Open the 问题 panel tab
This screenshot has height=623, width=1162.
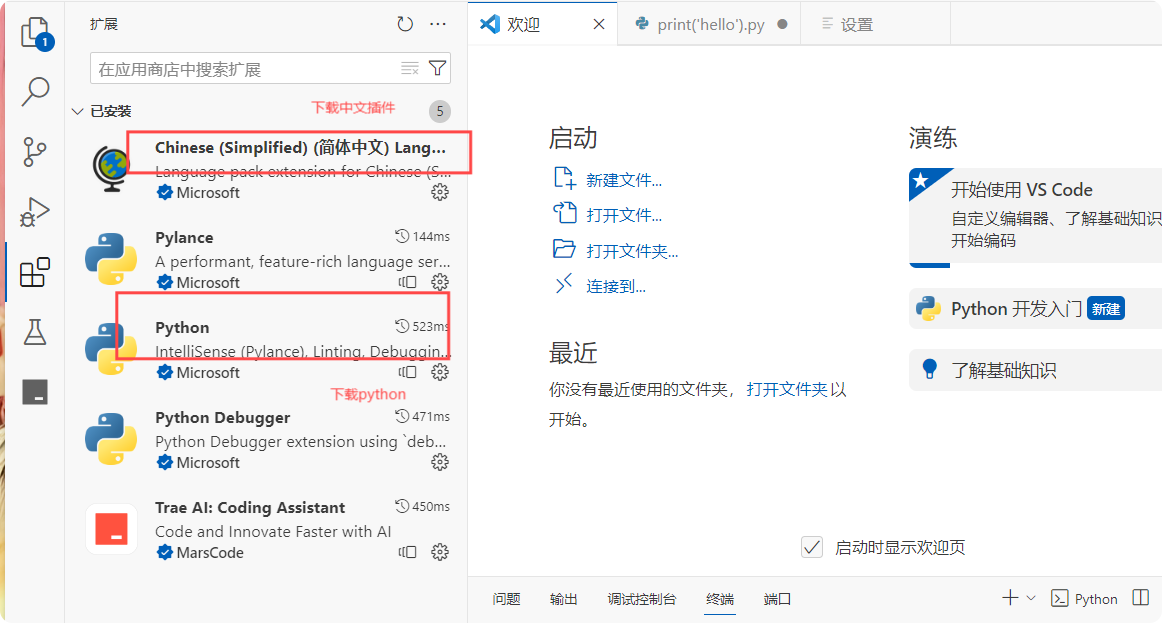tap(506, 599)
